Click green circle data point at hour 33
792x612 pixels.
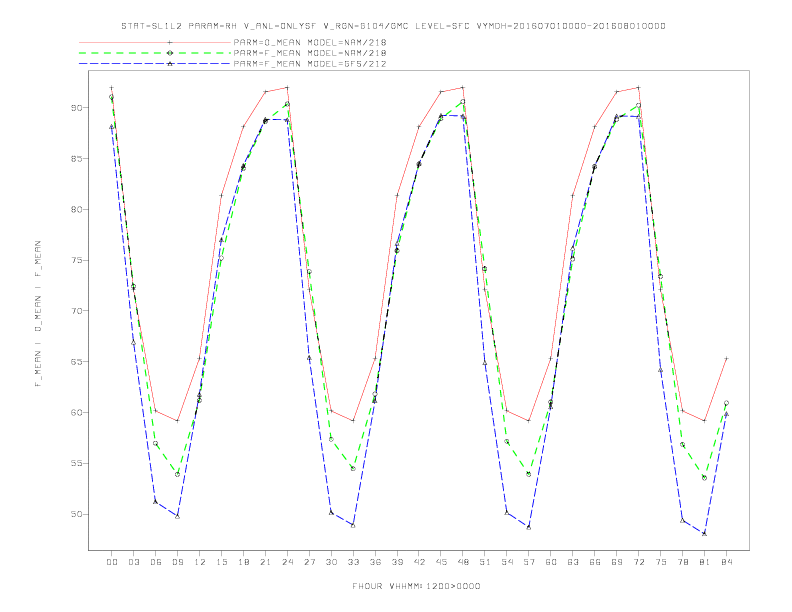pyautogui.click(x=353, y=469)
